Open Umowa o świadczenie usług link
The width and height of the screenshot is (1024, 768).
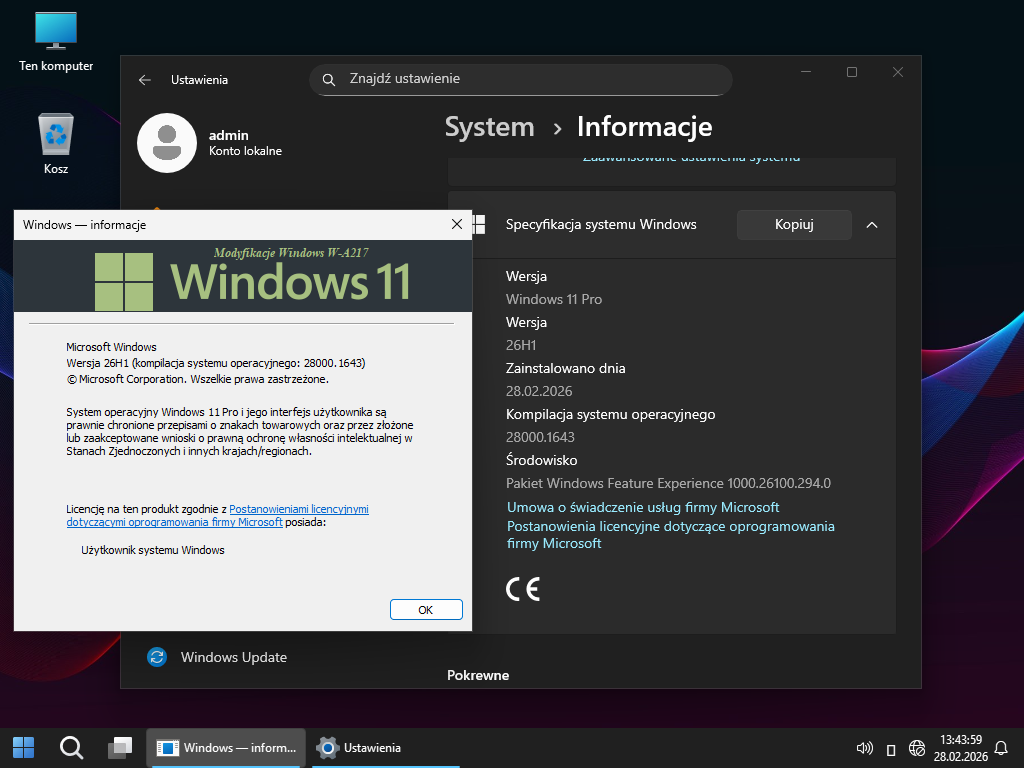click(642, 507)
